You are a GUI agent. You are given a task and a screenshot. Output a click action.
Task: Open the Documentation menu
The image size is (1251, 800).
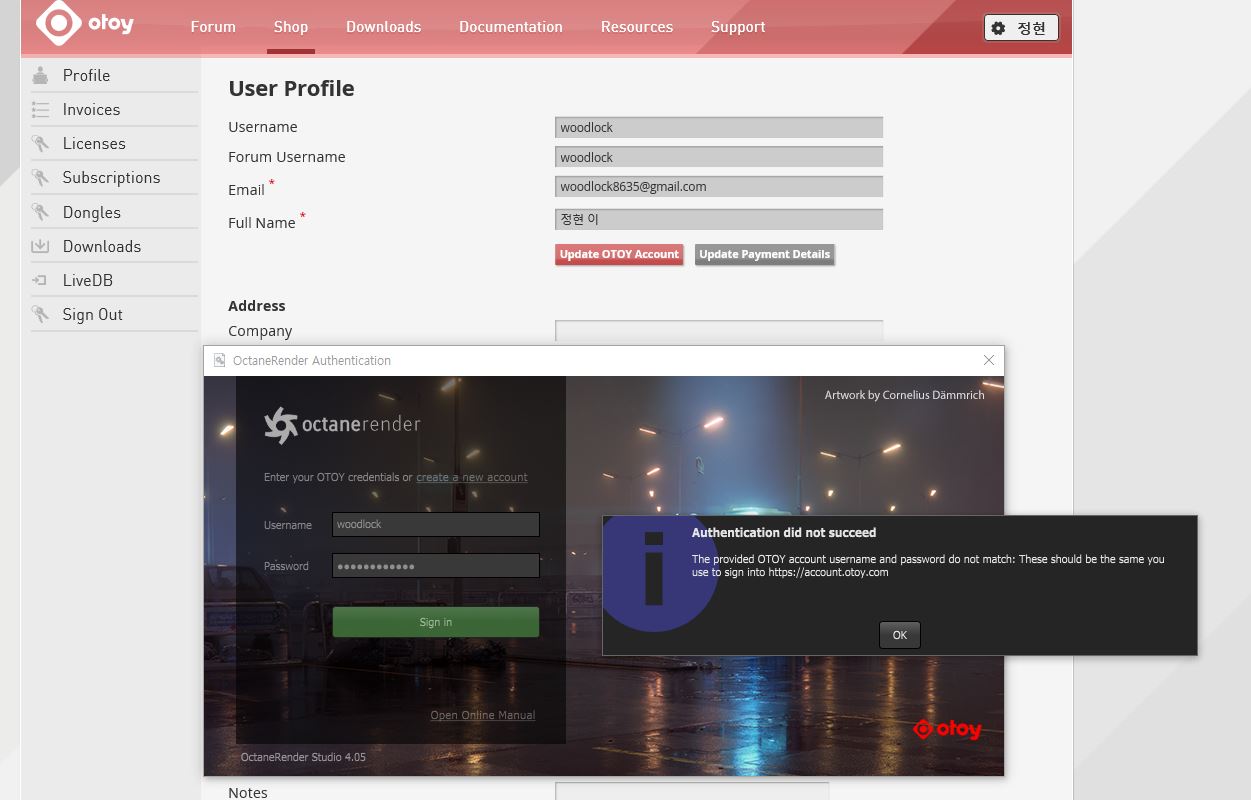coord(511,27)
